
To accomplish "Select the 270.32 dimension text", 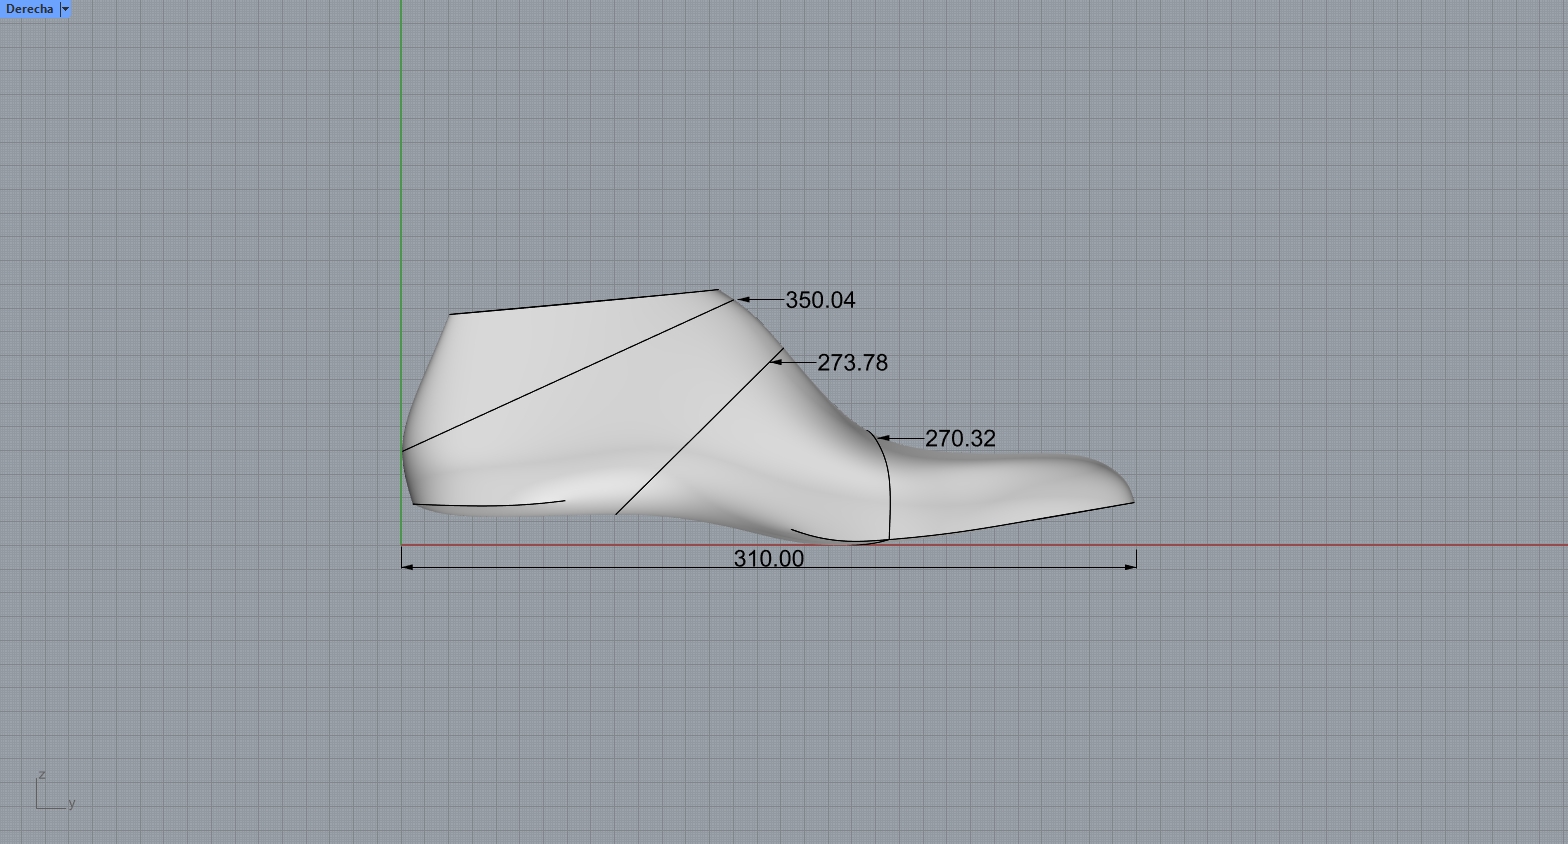I will (960, 439).
